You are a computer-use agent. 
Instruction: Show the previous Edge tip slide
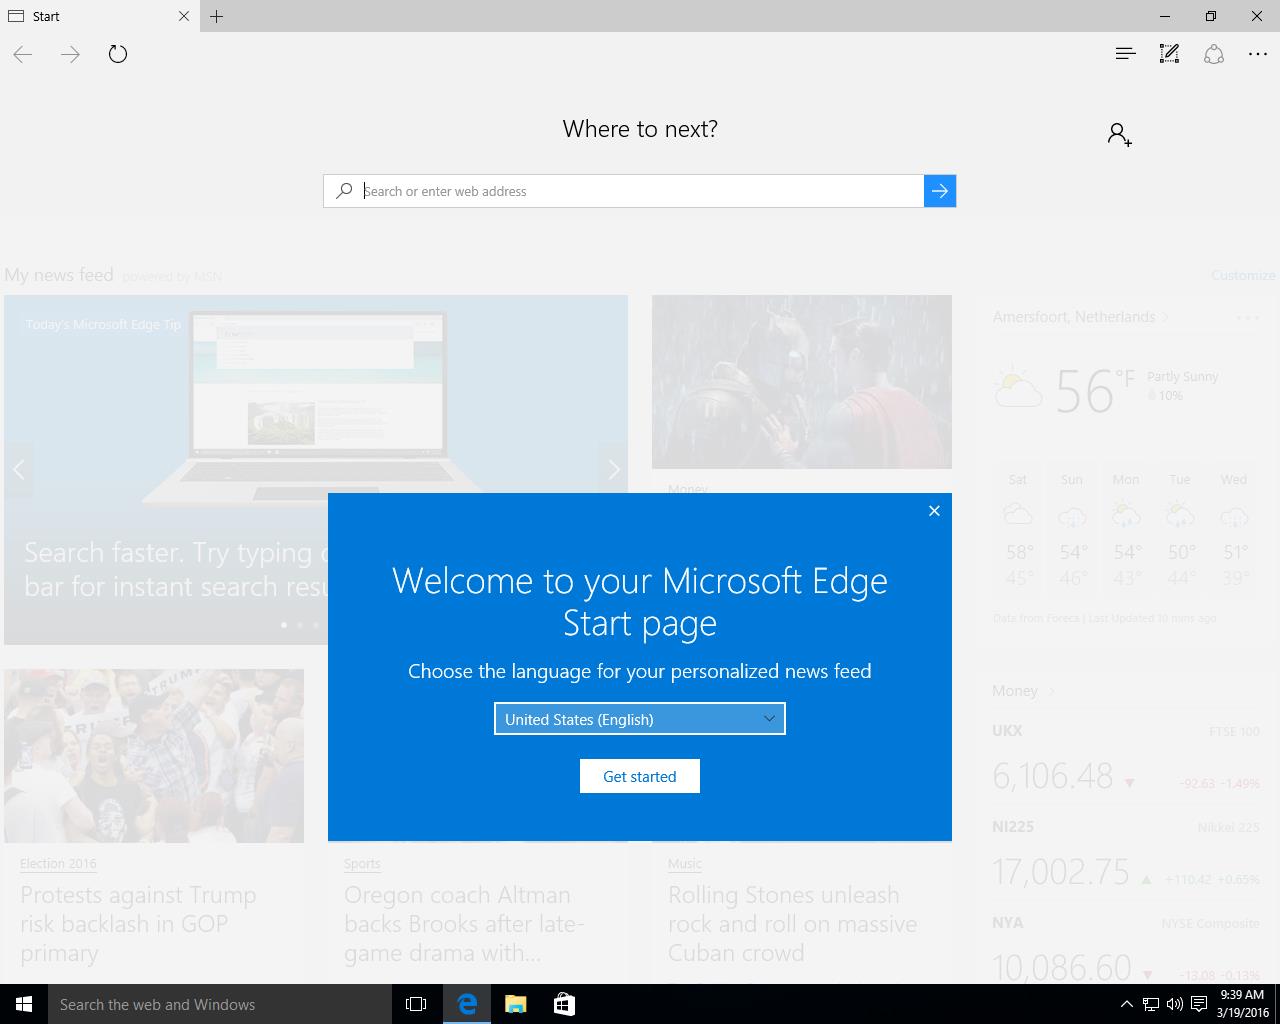(18, 469)
